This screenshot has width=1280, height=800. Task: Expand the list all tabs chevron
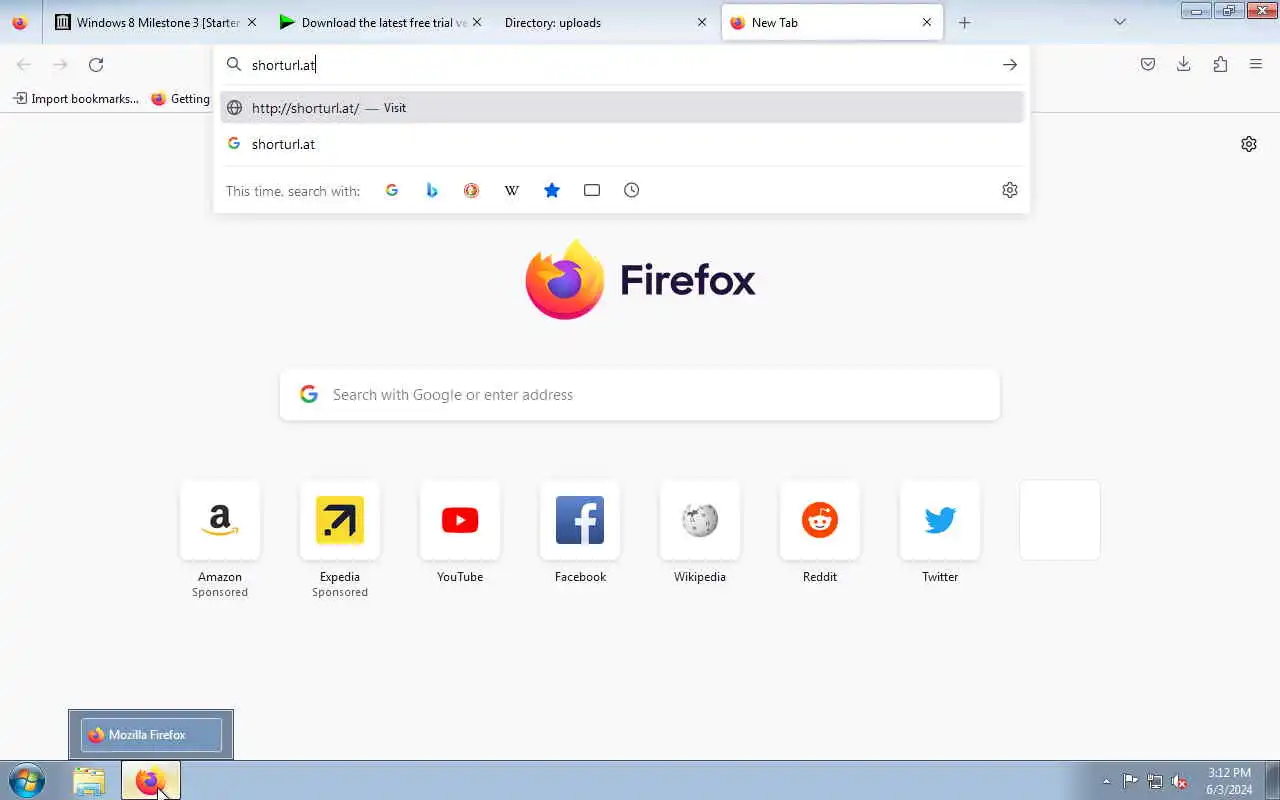(x=1120, y=22)
